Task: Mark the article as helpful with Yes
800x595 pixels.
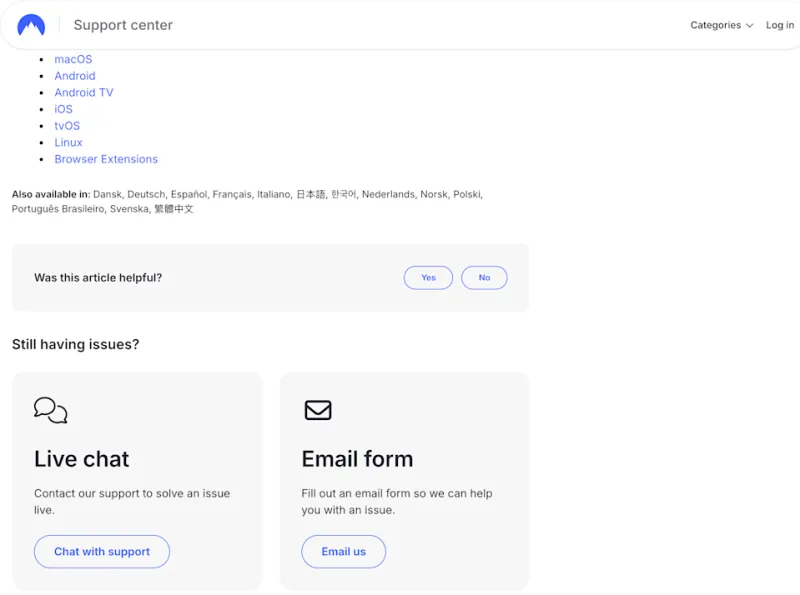Action: pyautogui.click(x=428, y=277)
